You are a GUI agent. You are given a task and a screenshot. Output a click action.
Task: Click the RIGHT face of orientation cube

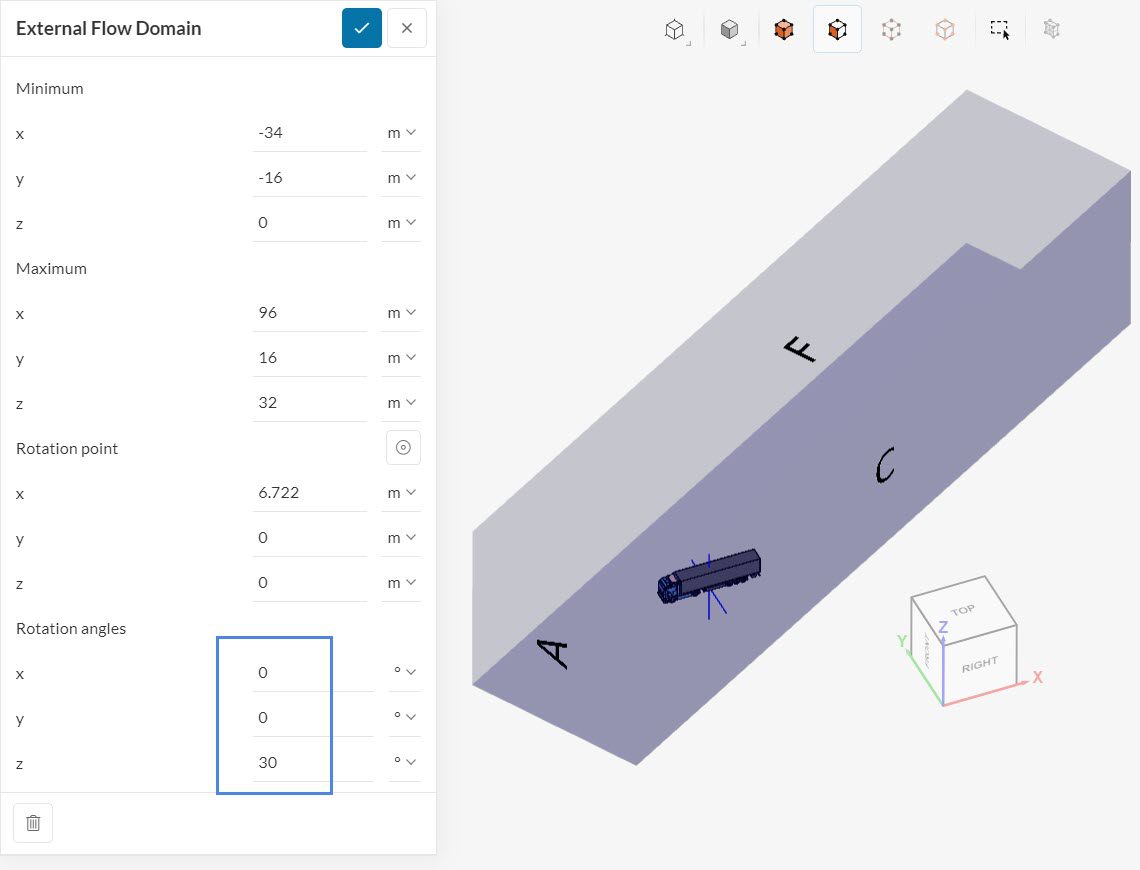[x=978, y=665]
